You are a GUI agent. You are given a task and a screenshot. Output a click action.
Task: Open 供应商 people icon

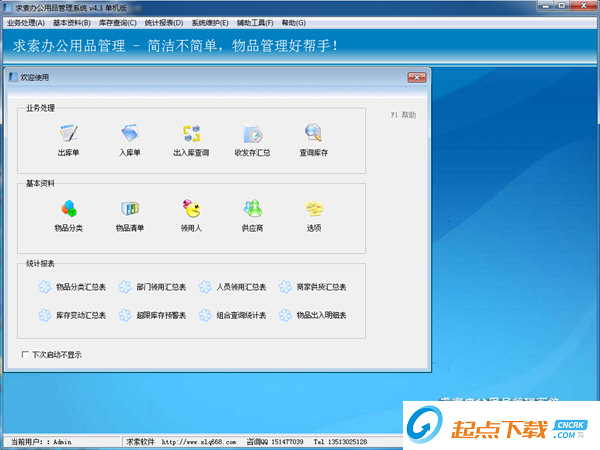click(x=253, y=208)
